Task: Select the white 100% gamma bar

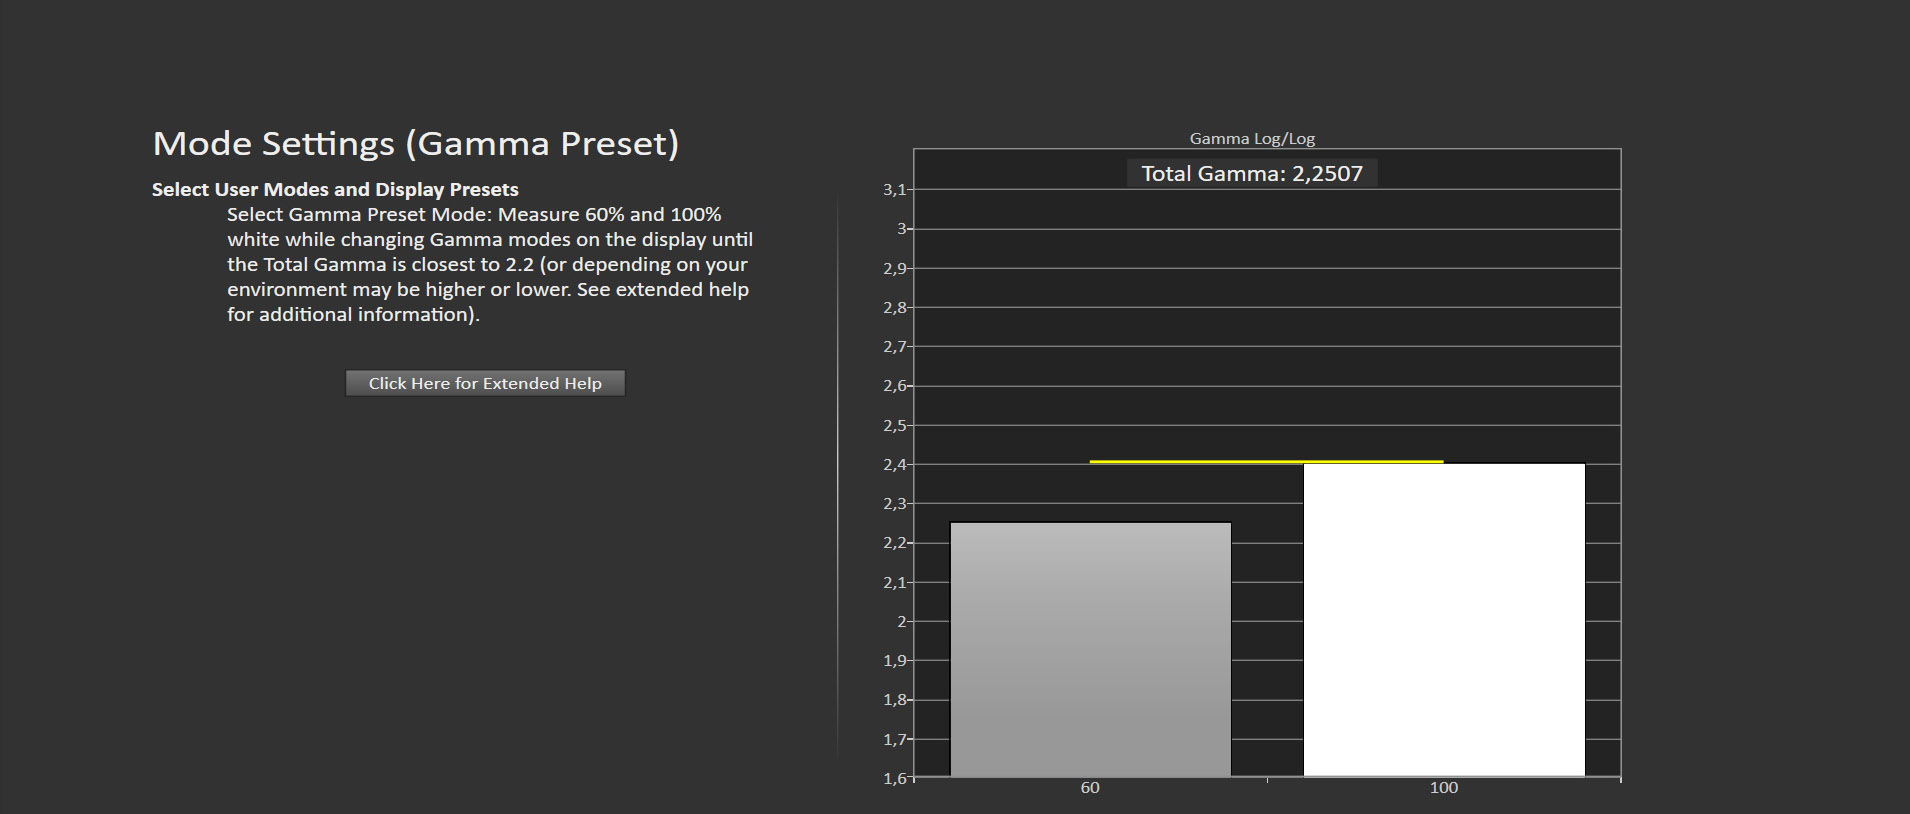Action: [1443, 619]
